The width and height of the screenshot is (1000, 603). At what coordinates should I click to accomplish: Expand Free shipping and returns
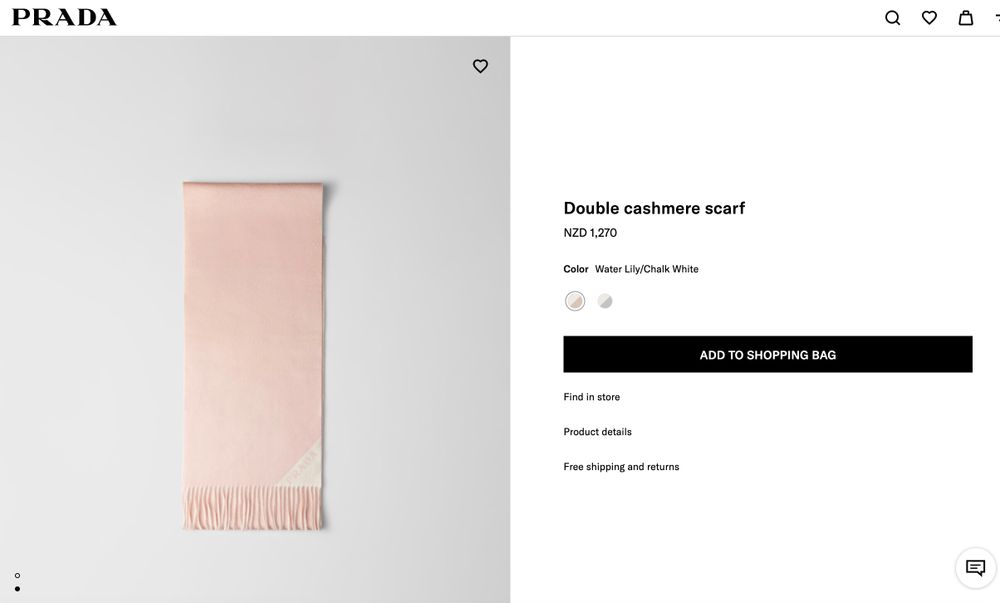pyautogui.click(x=621, y=466)
